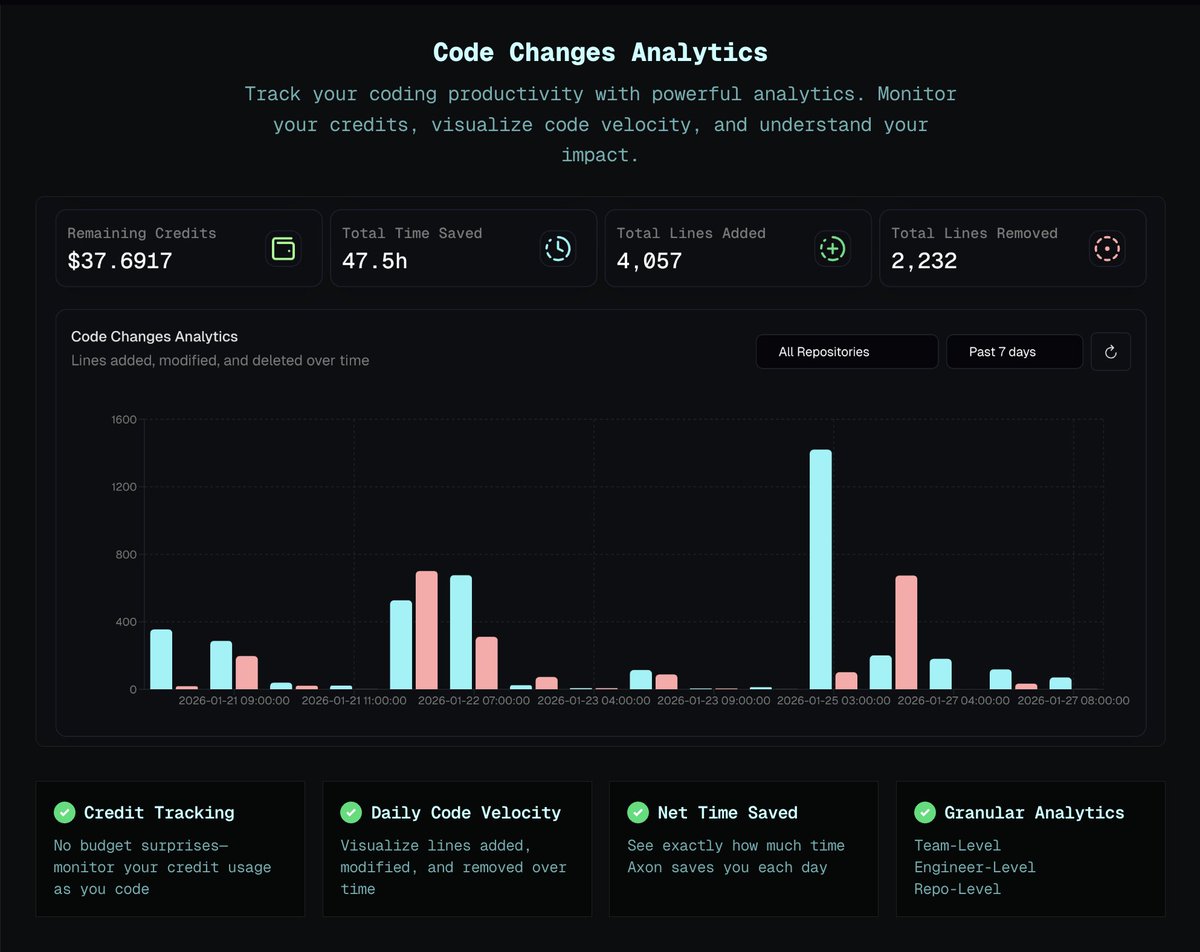Click the plus-circle icon beside Total Lines Added
Viewport: 1200px width, 952px height.
coord(832,248)
